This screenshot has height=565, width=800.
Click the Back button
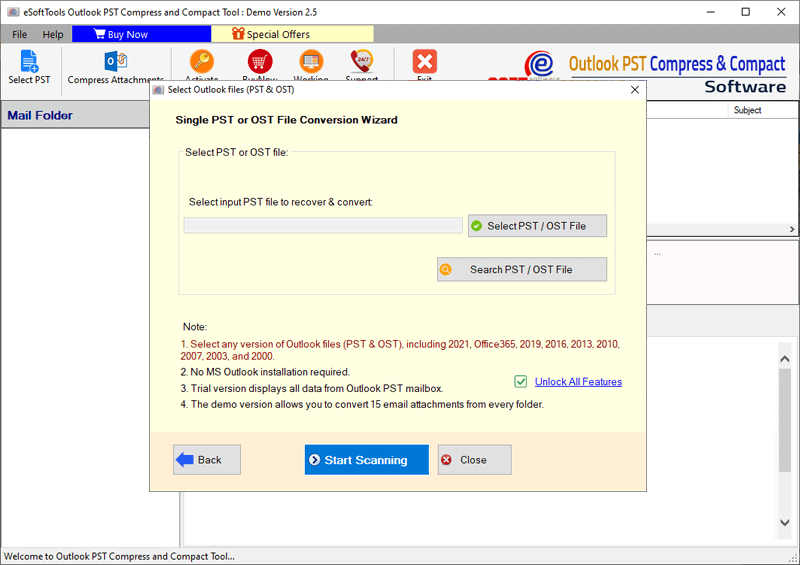click(207, 460)
